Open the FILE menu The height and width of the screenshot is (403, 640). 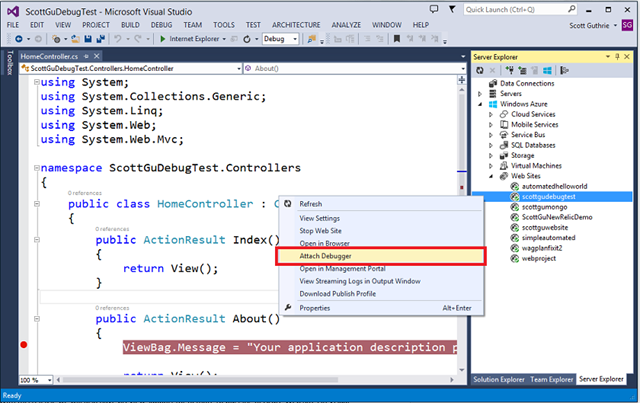tap(13, 25)
